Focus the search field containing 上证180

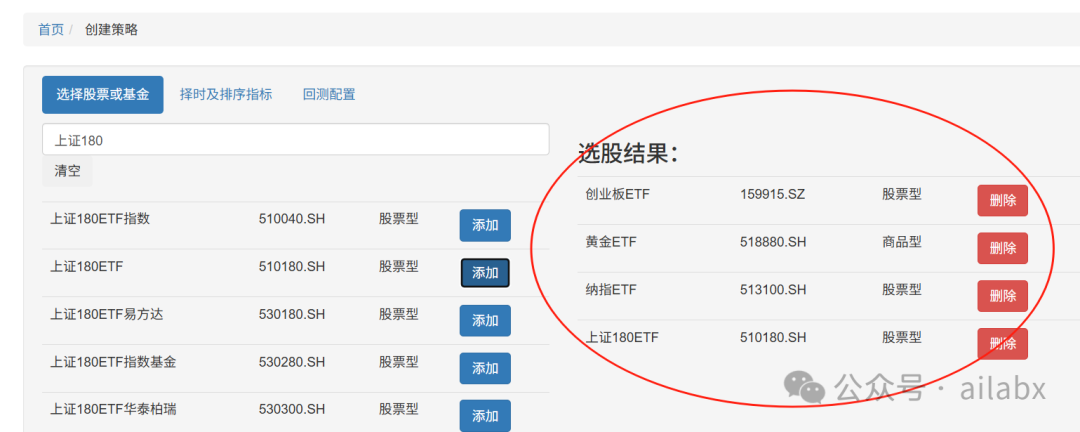[x=295, y=139]
